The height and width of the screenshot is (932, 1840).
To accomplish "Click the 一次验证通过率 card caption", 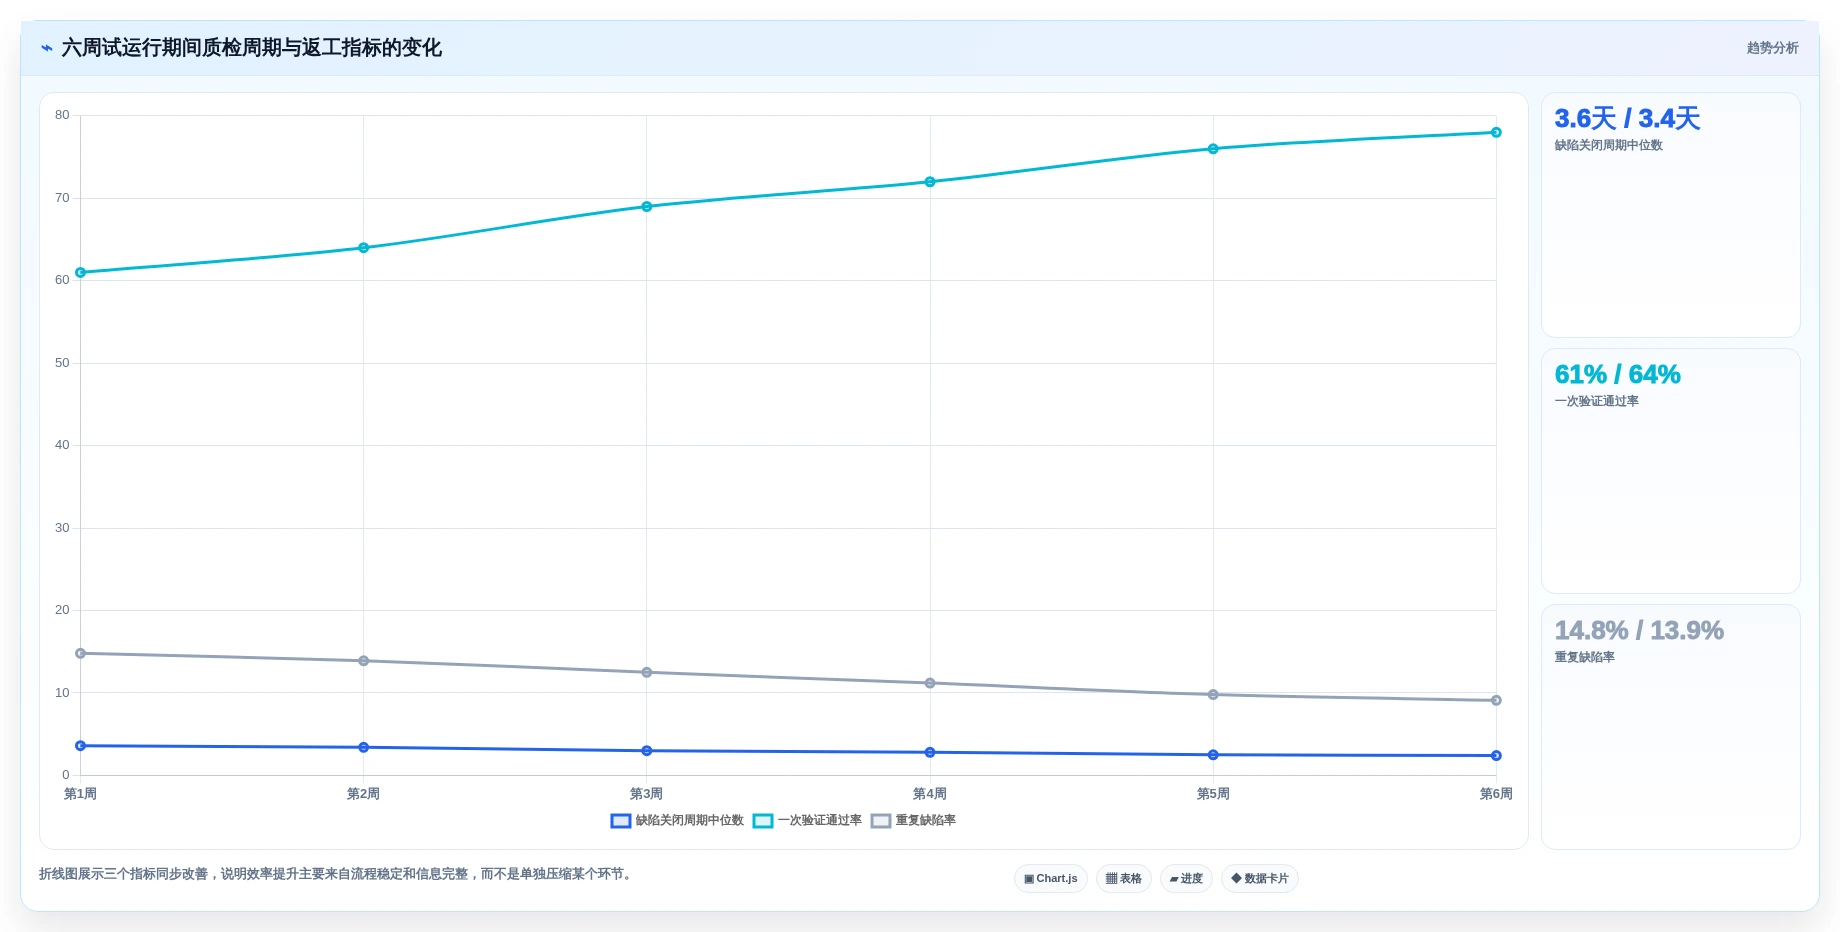I will click(x=1596, y=401).
